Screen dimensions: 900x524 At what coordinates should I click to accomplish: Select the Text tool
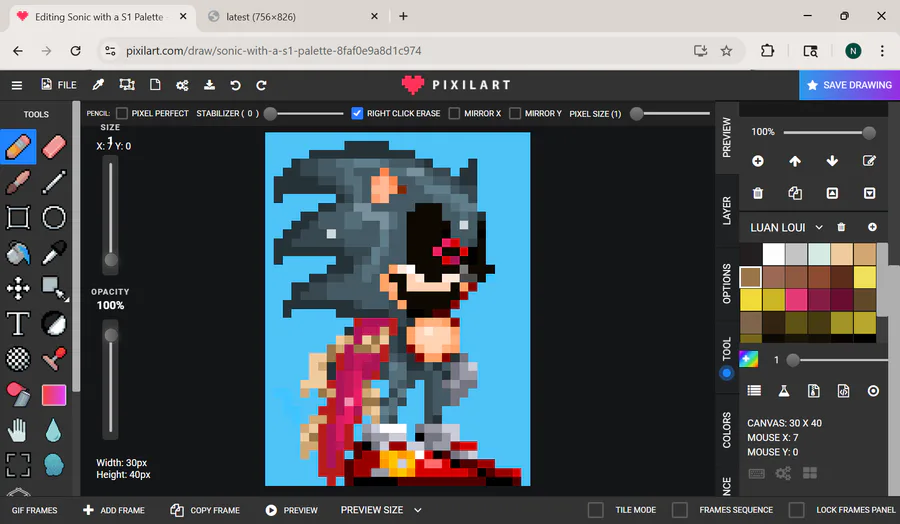click(18, 324)
